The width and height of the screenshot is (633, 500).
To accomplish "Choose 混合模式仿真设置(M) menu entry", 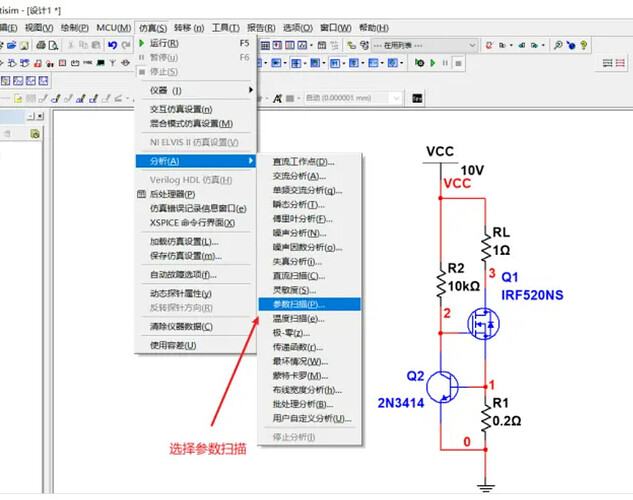I will coord(195,123).
